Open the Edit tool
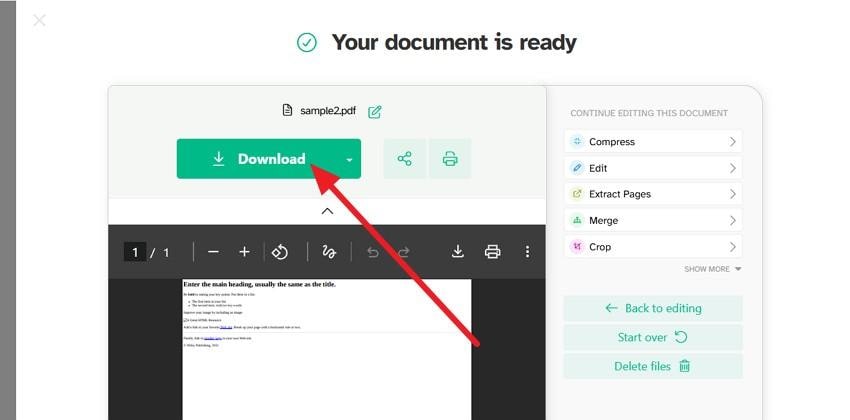Screen dimensions: 850x420 coord(653,168)
